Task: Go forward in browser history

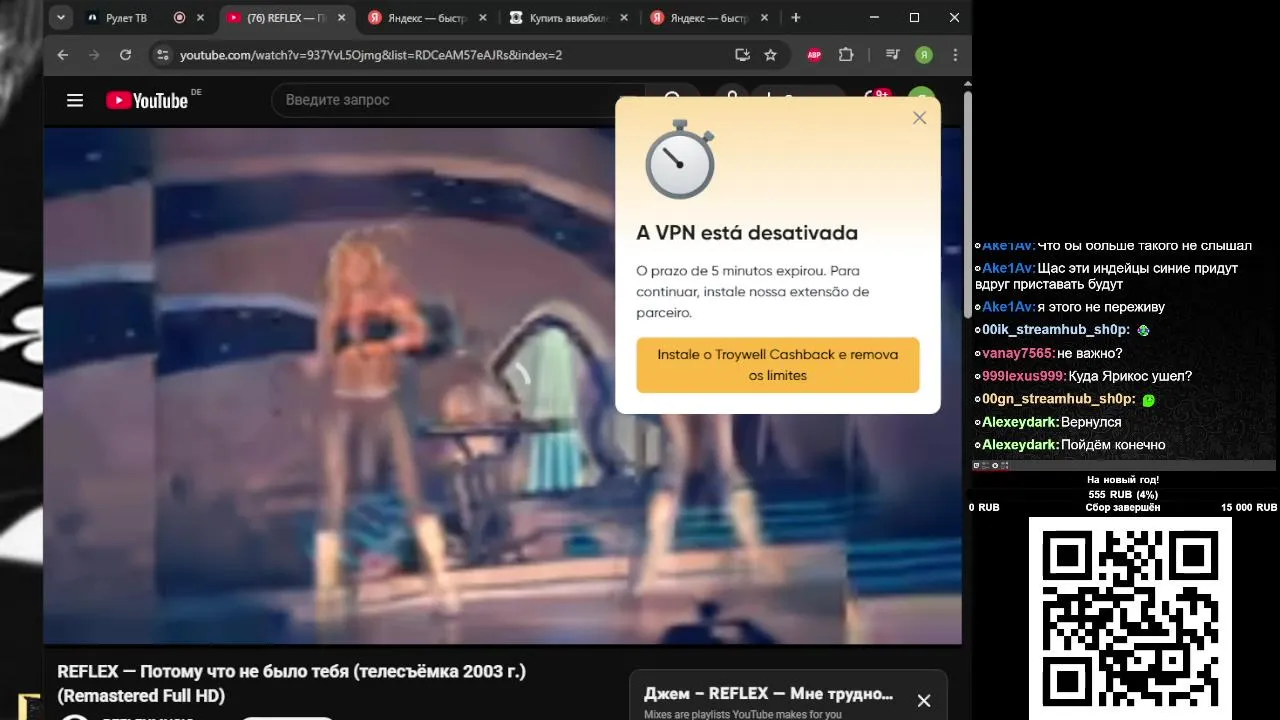Action: click(x=94, y=55)
